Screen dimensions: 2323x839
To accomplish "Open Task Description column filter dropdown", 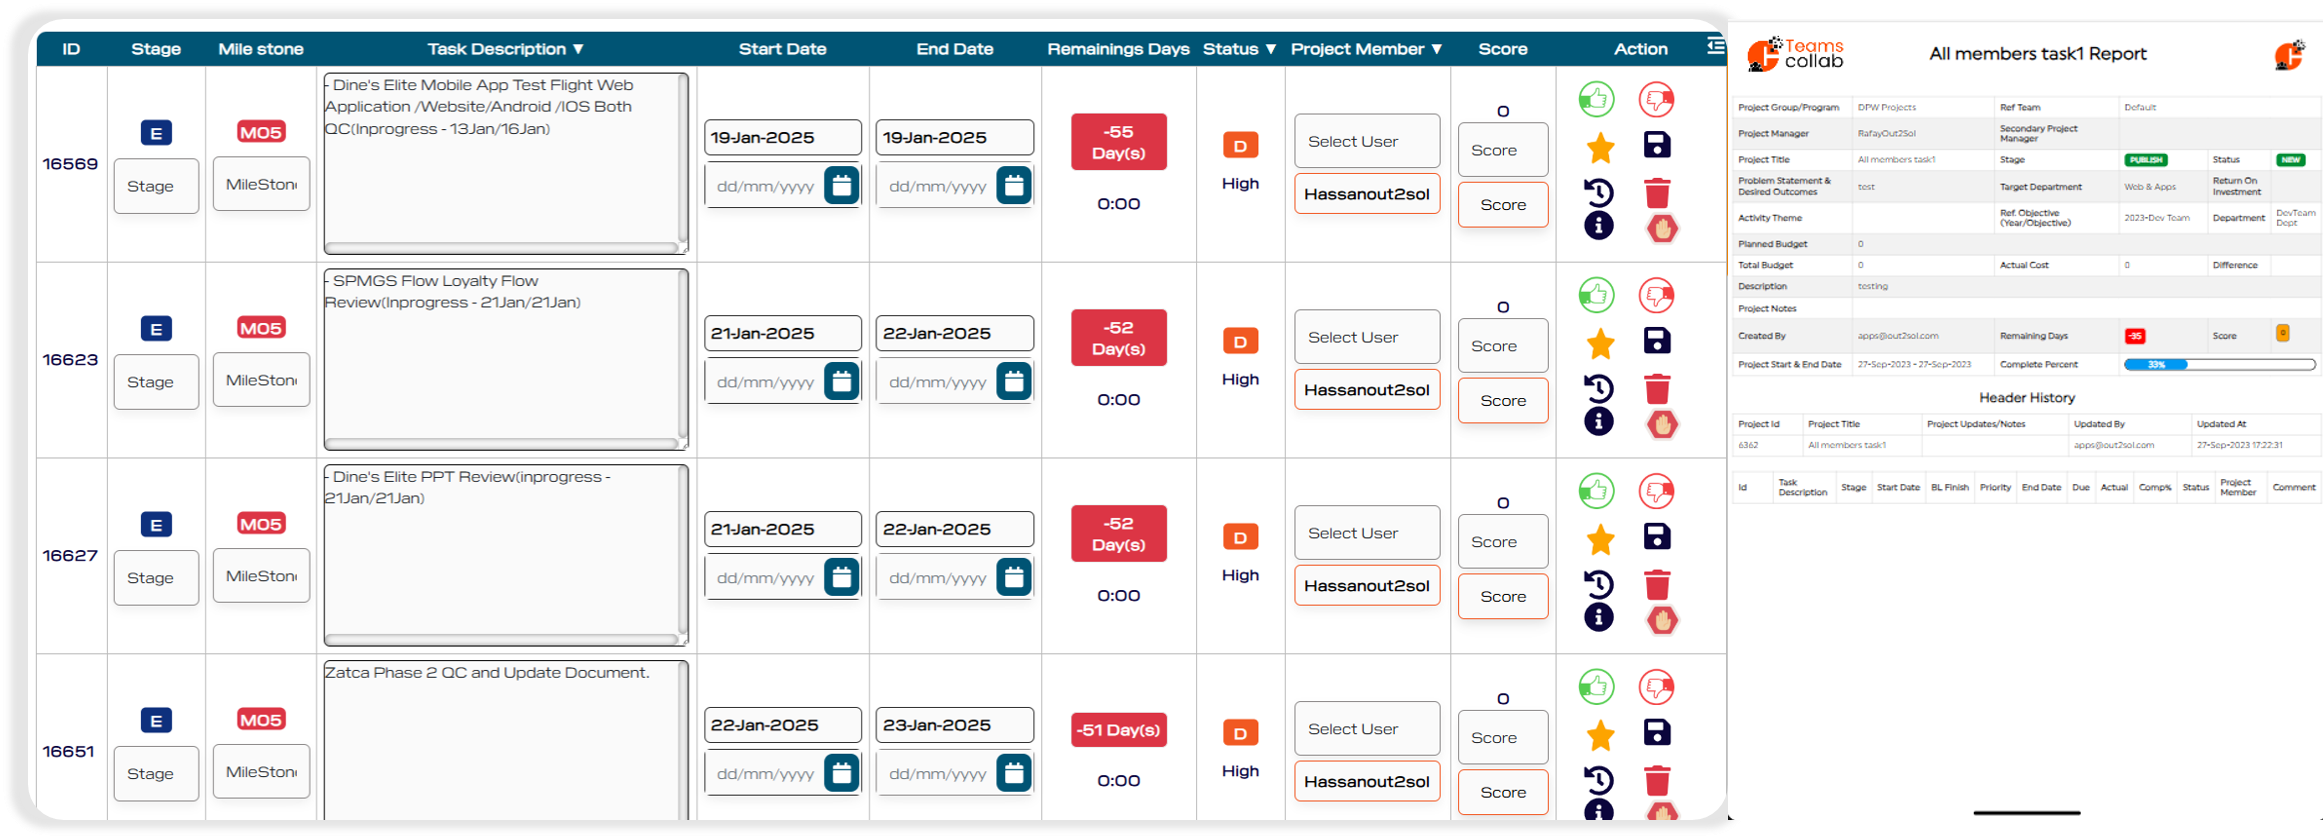I will click(x=578, y=49).
